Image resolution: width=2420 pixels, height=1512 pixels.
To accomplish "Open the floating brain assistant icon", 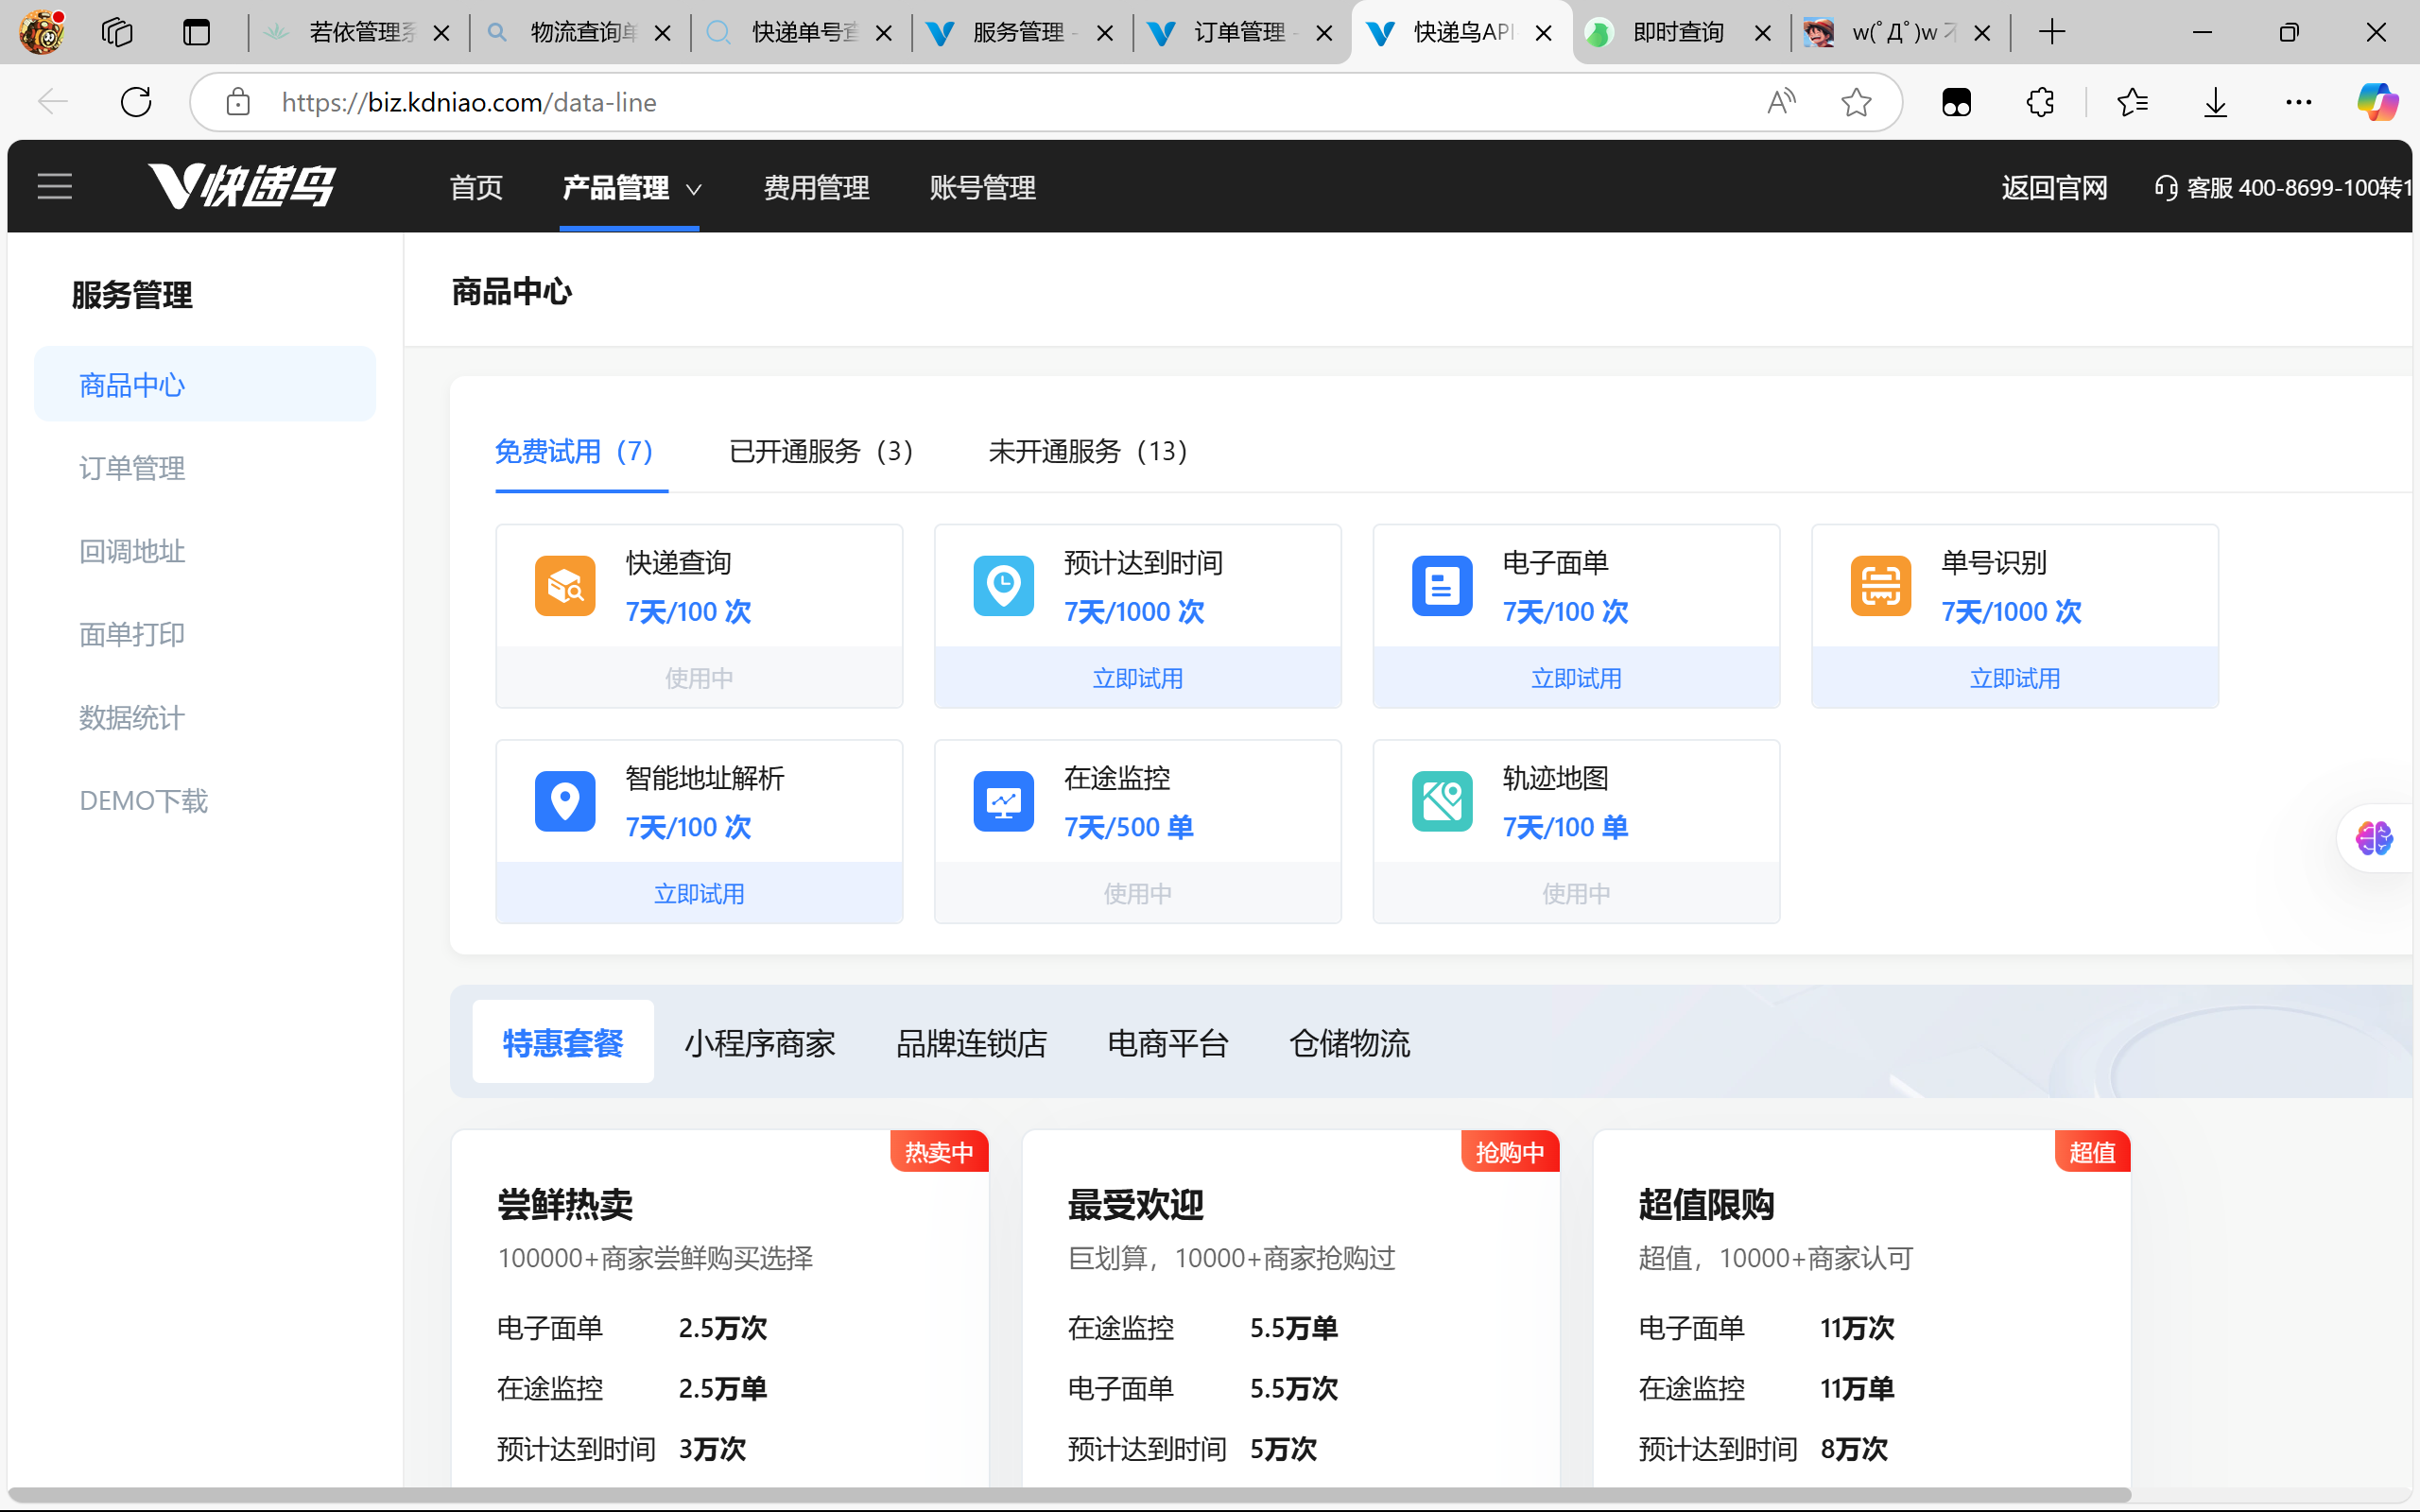I will pos(2374,838).
